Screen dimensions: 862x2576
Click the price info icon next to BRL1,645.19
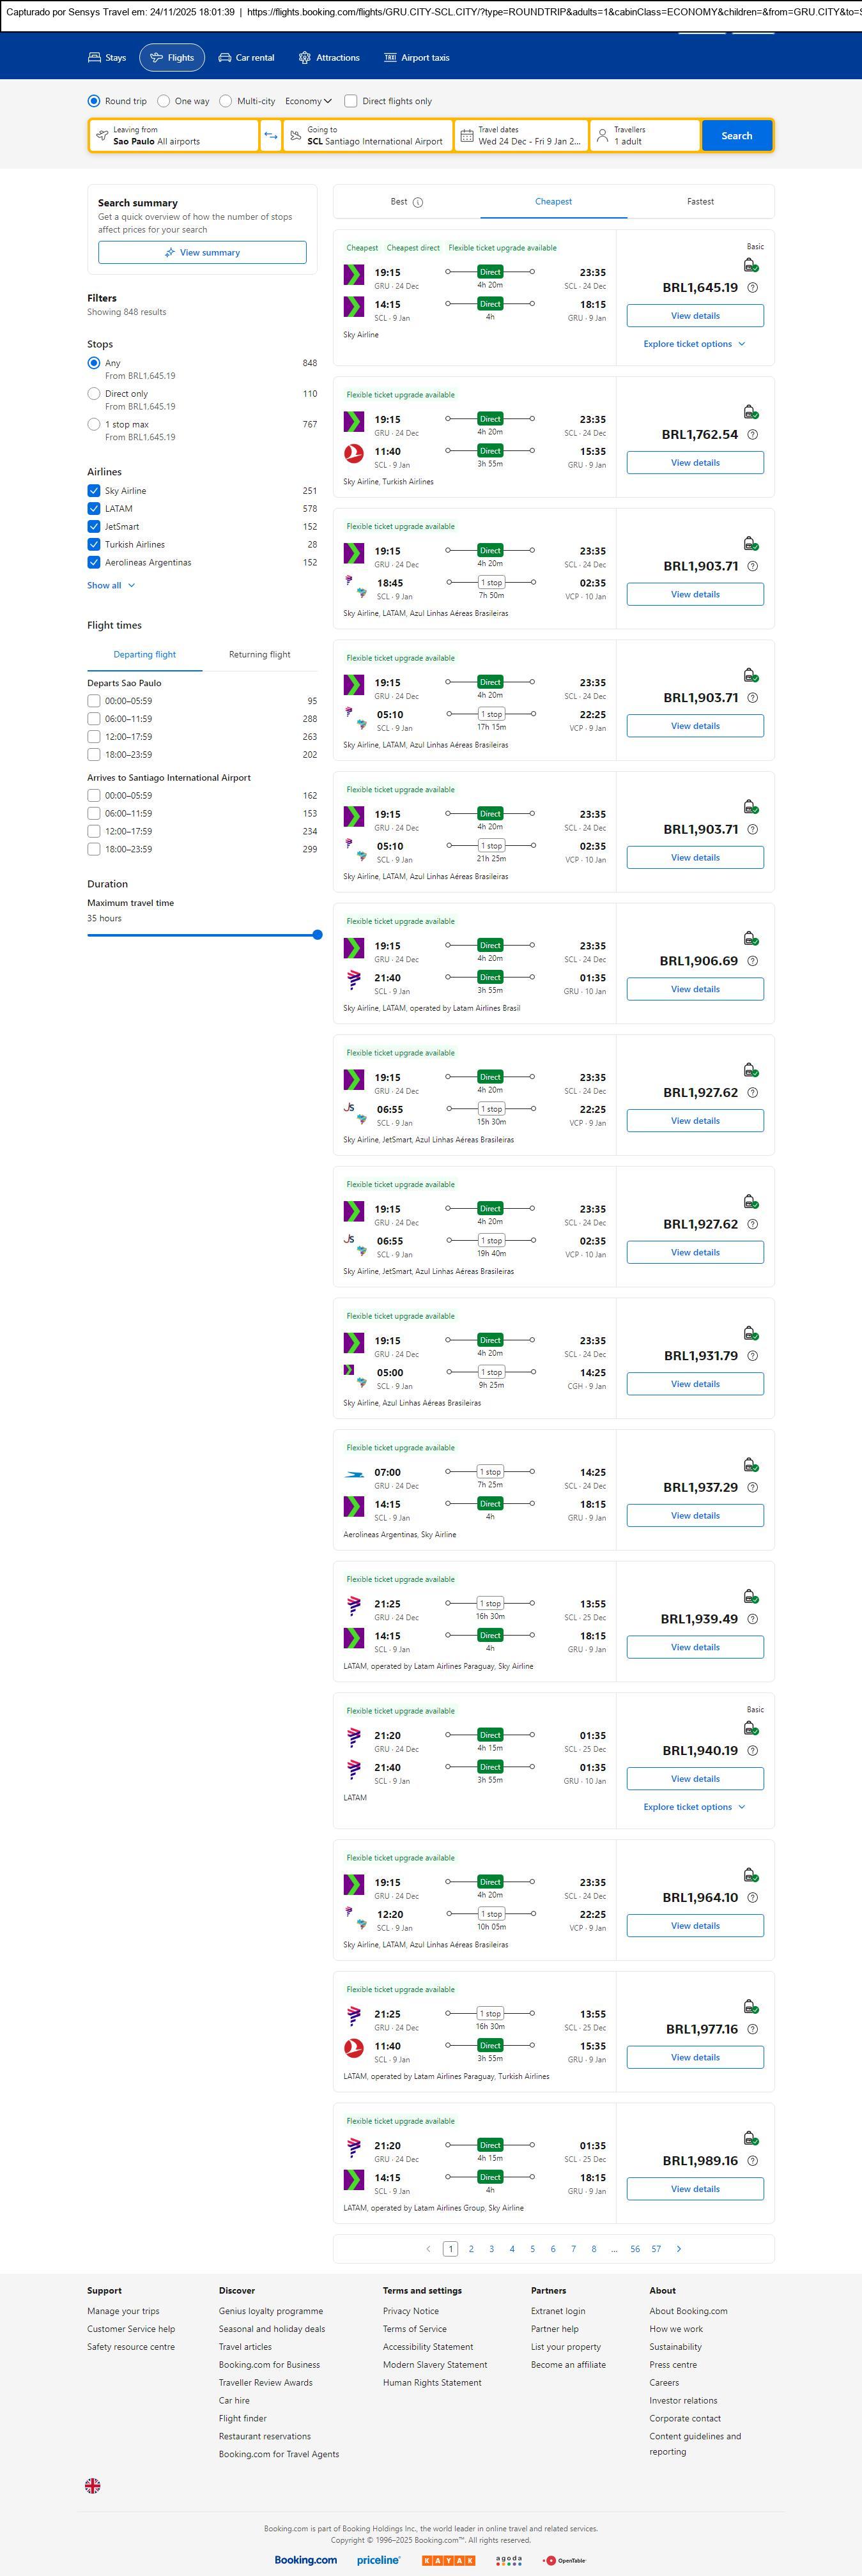pos(753,288)
